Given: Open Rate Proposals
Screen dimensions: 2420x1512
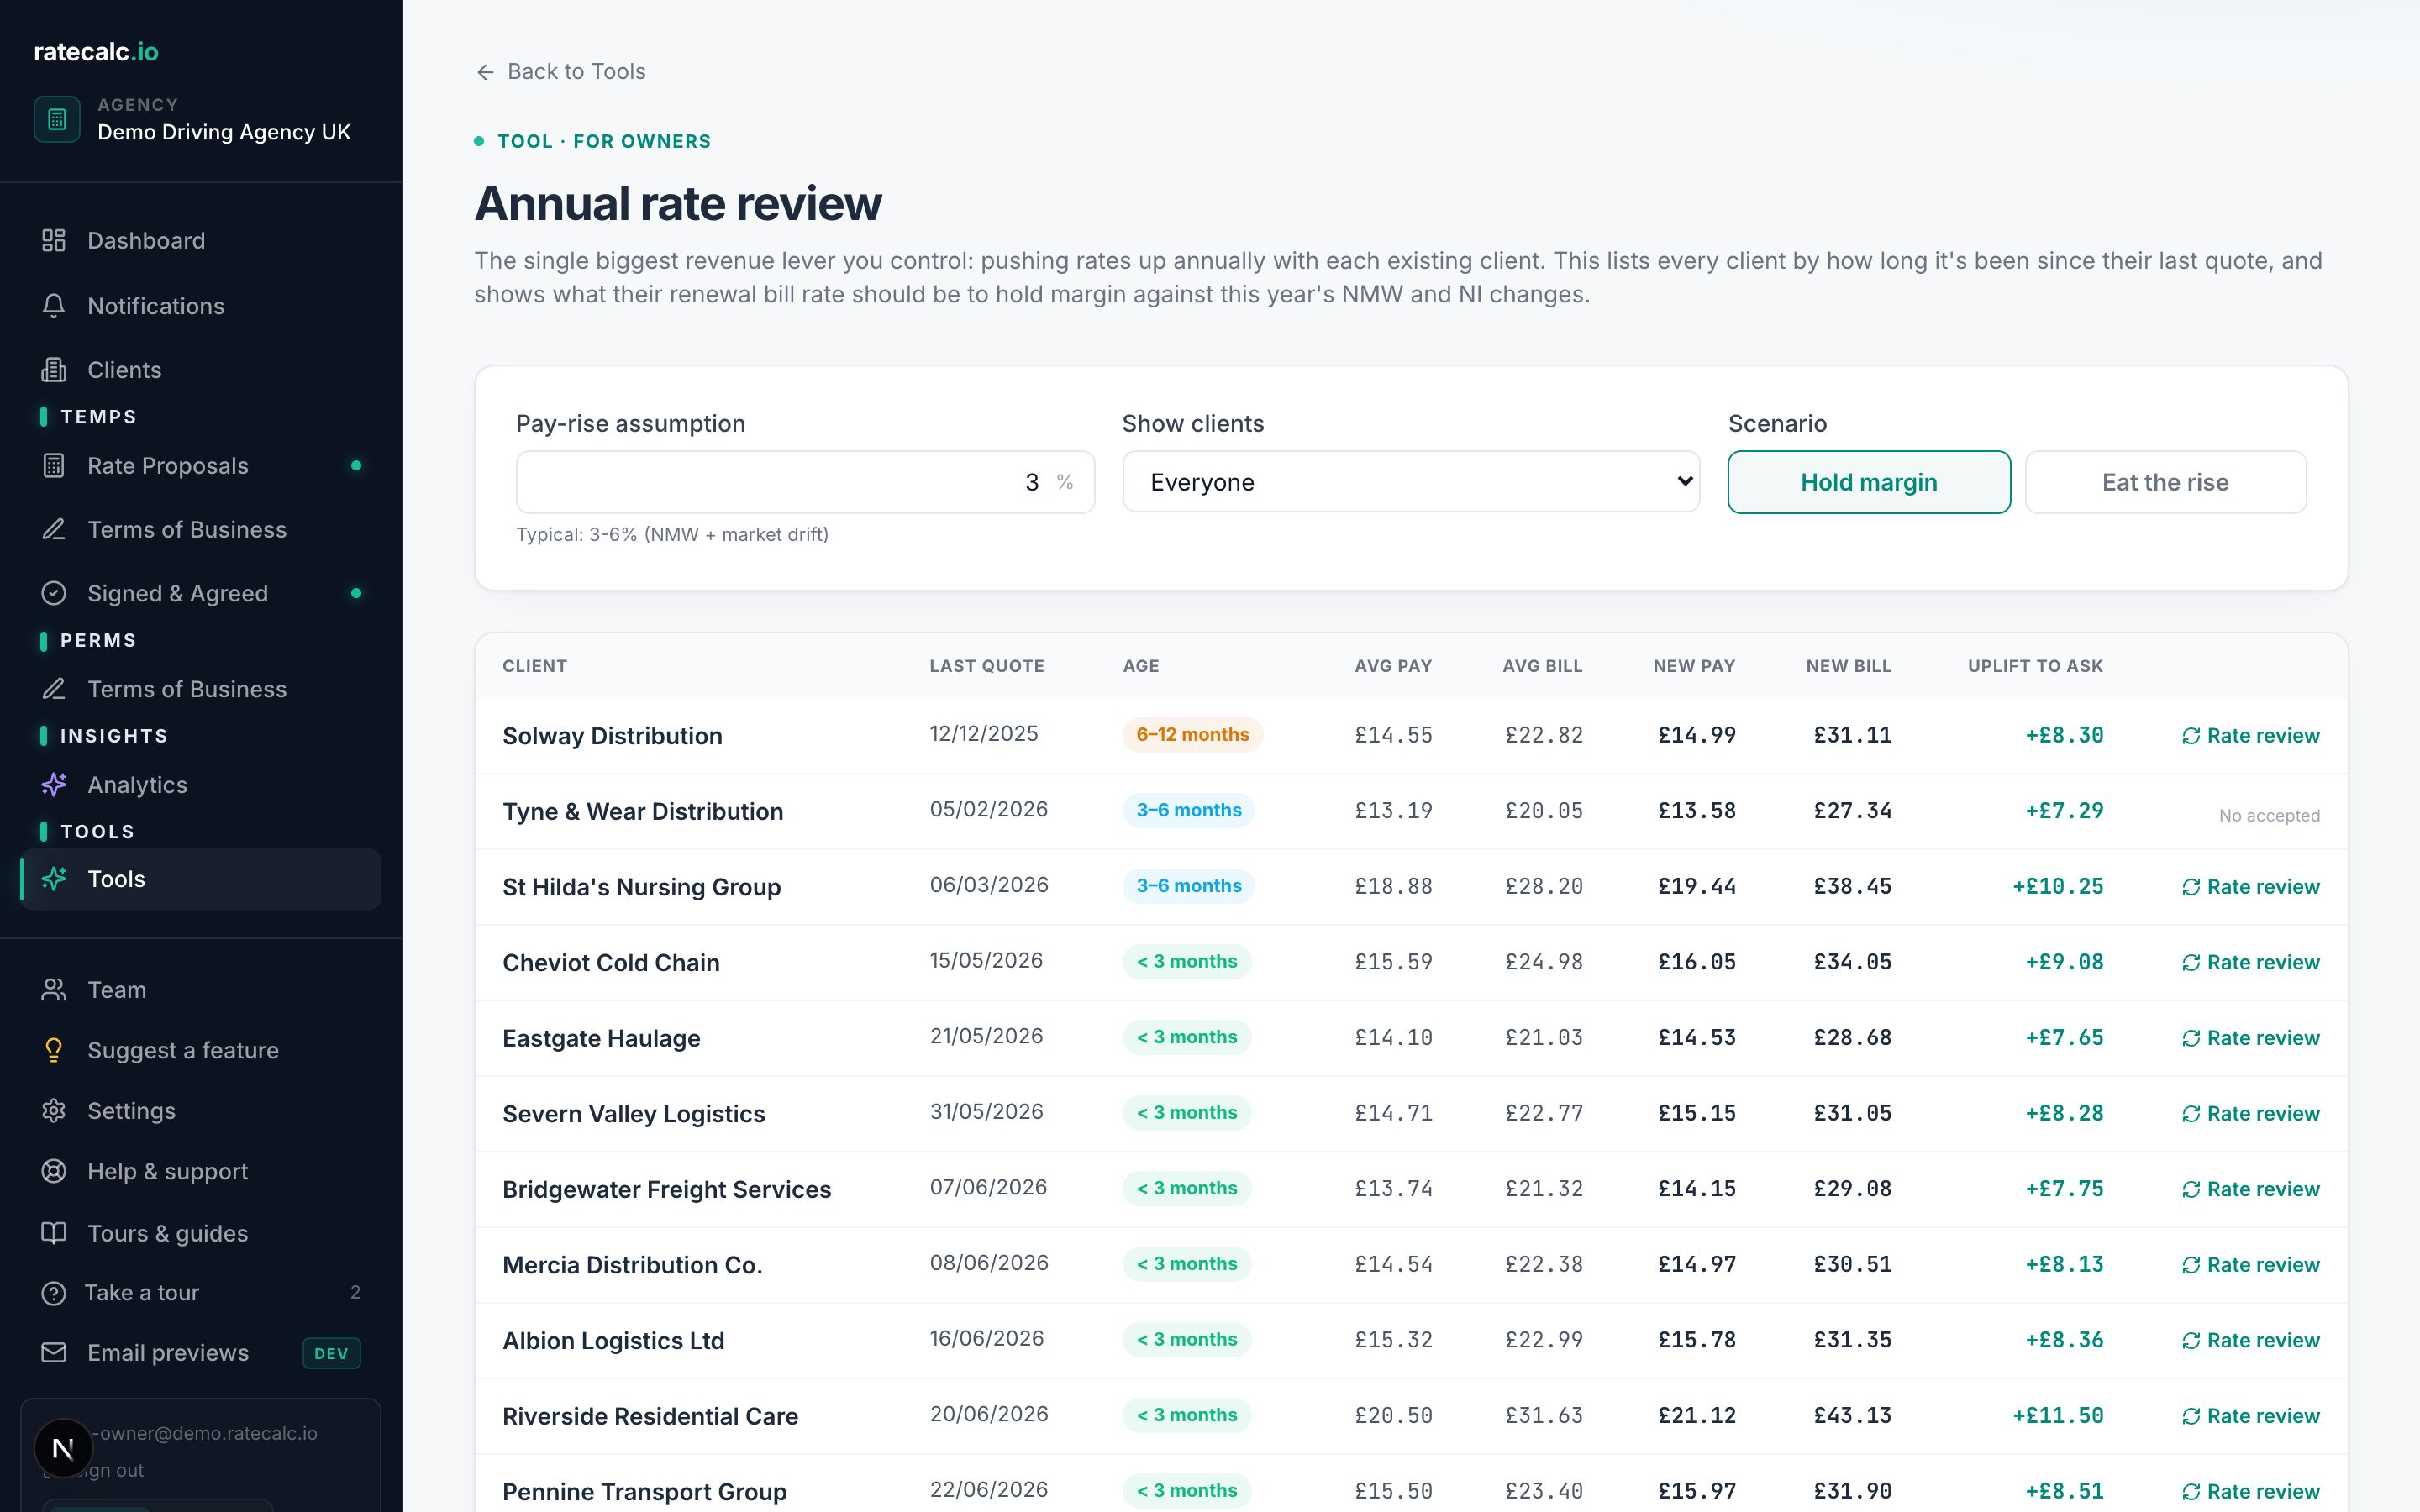Looking at the screenshot, I should click(x=200, y=465).
